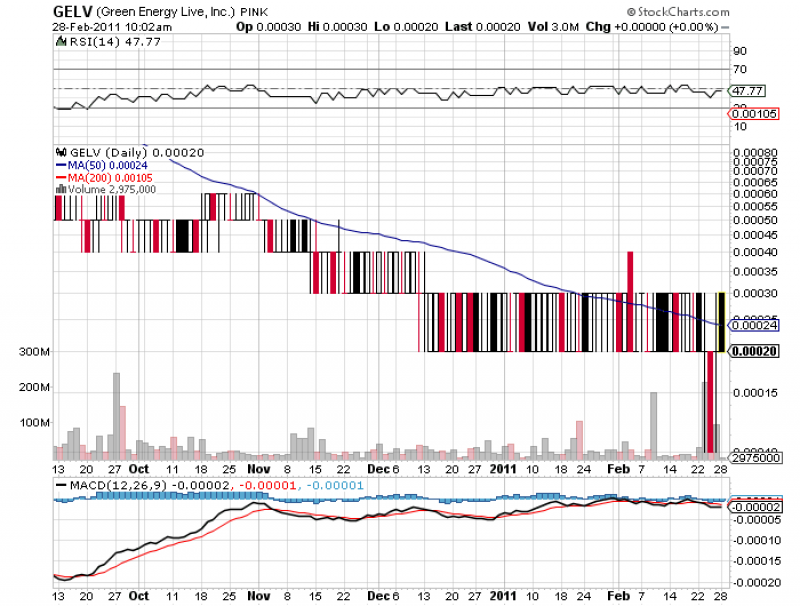Click the -0.00002 MACD value tag
800x606 pixels.
pos(757,507)
